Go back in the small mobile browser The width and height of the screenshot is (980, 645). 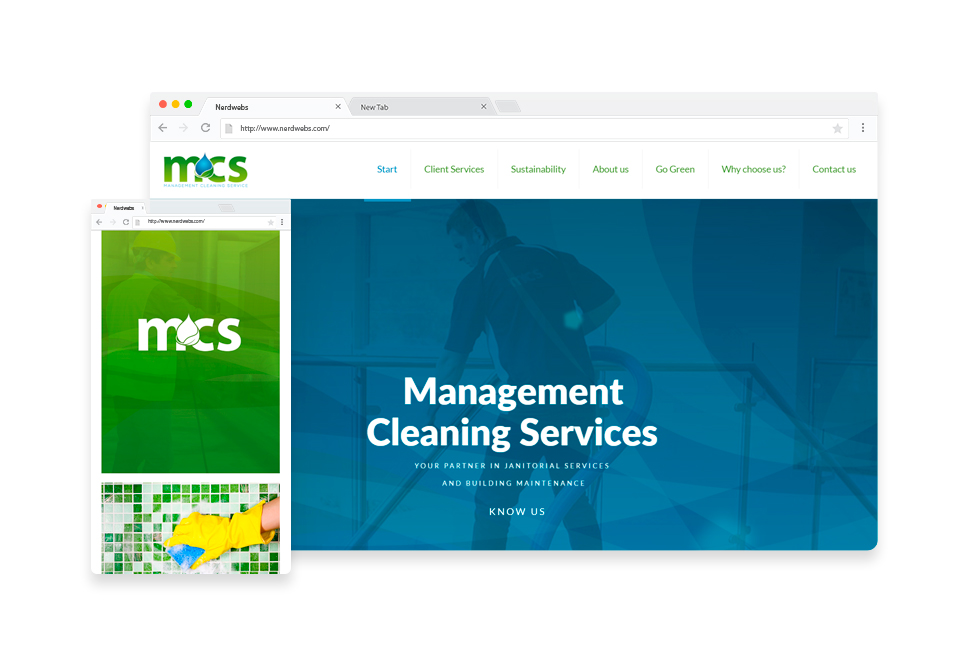(x=99, y=222)
